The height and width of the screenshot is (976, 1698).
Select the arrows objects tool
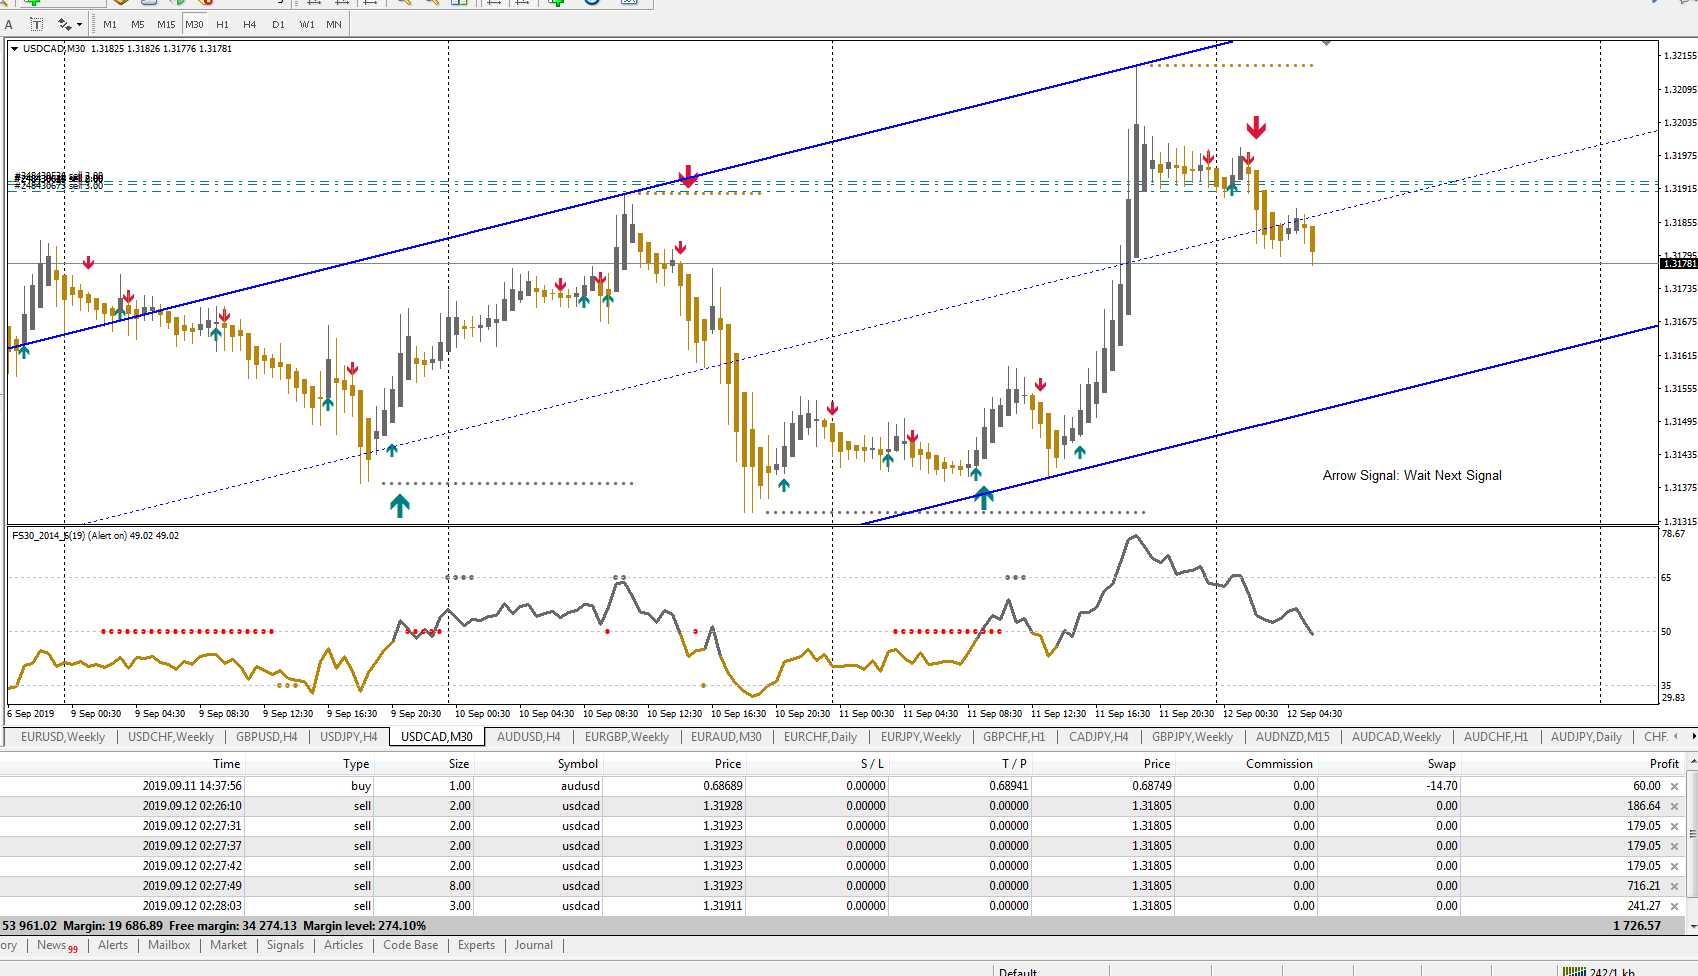click(65, 24)
